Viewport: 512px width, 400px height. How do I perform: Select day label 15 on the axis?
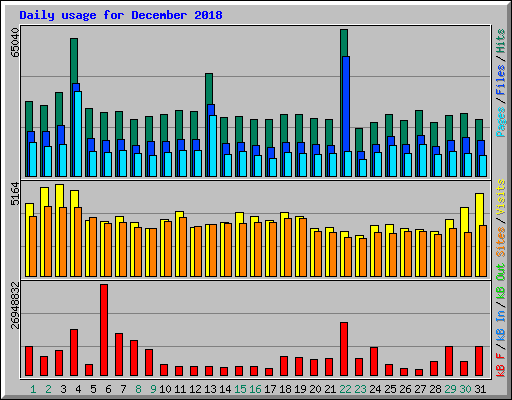pyautogui.click(x=240, y=389)
